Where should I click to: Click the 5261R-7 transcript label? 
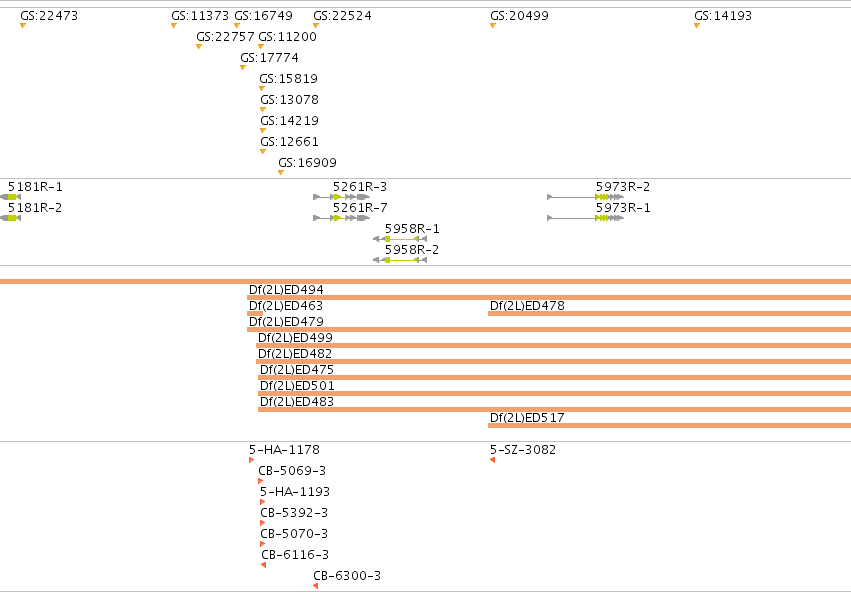[360, 208]
